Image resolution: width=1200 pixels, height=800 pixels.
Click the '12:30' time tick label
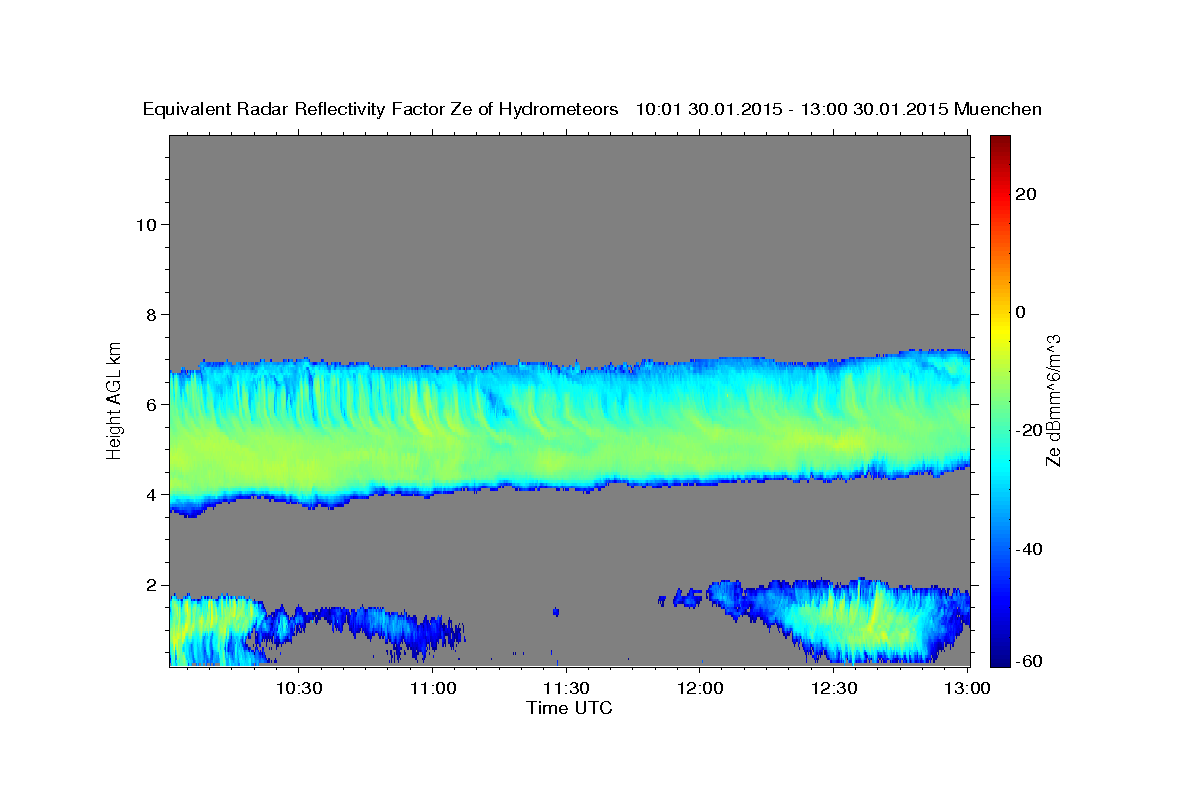[x=835, y=689]
